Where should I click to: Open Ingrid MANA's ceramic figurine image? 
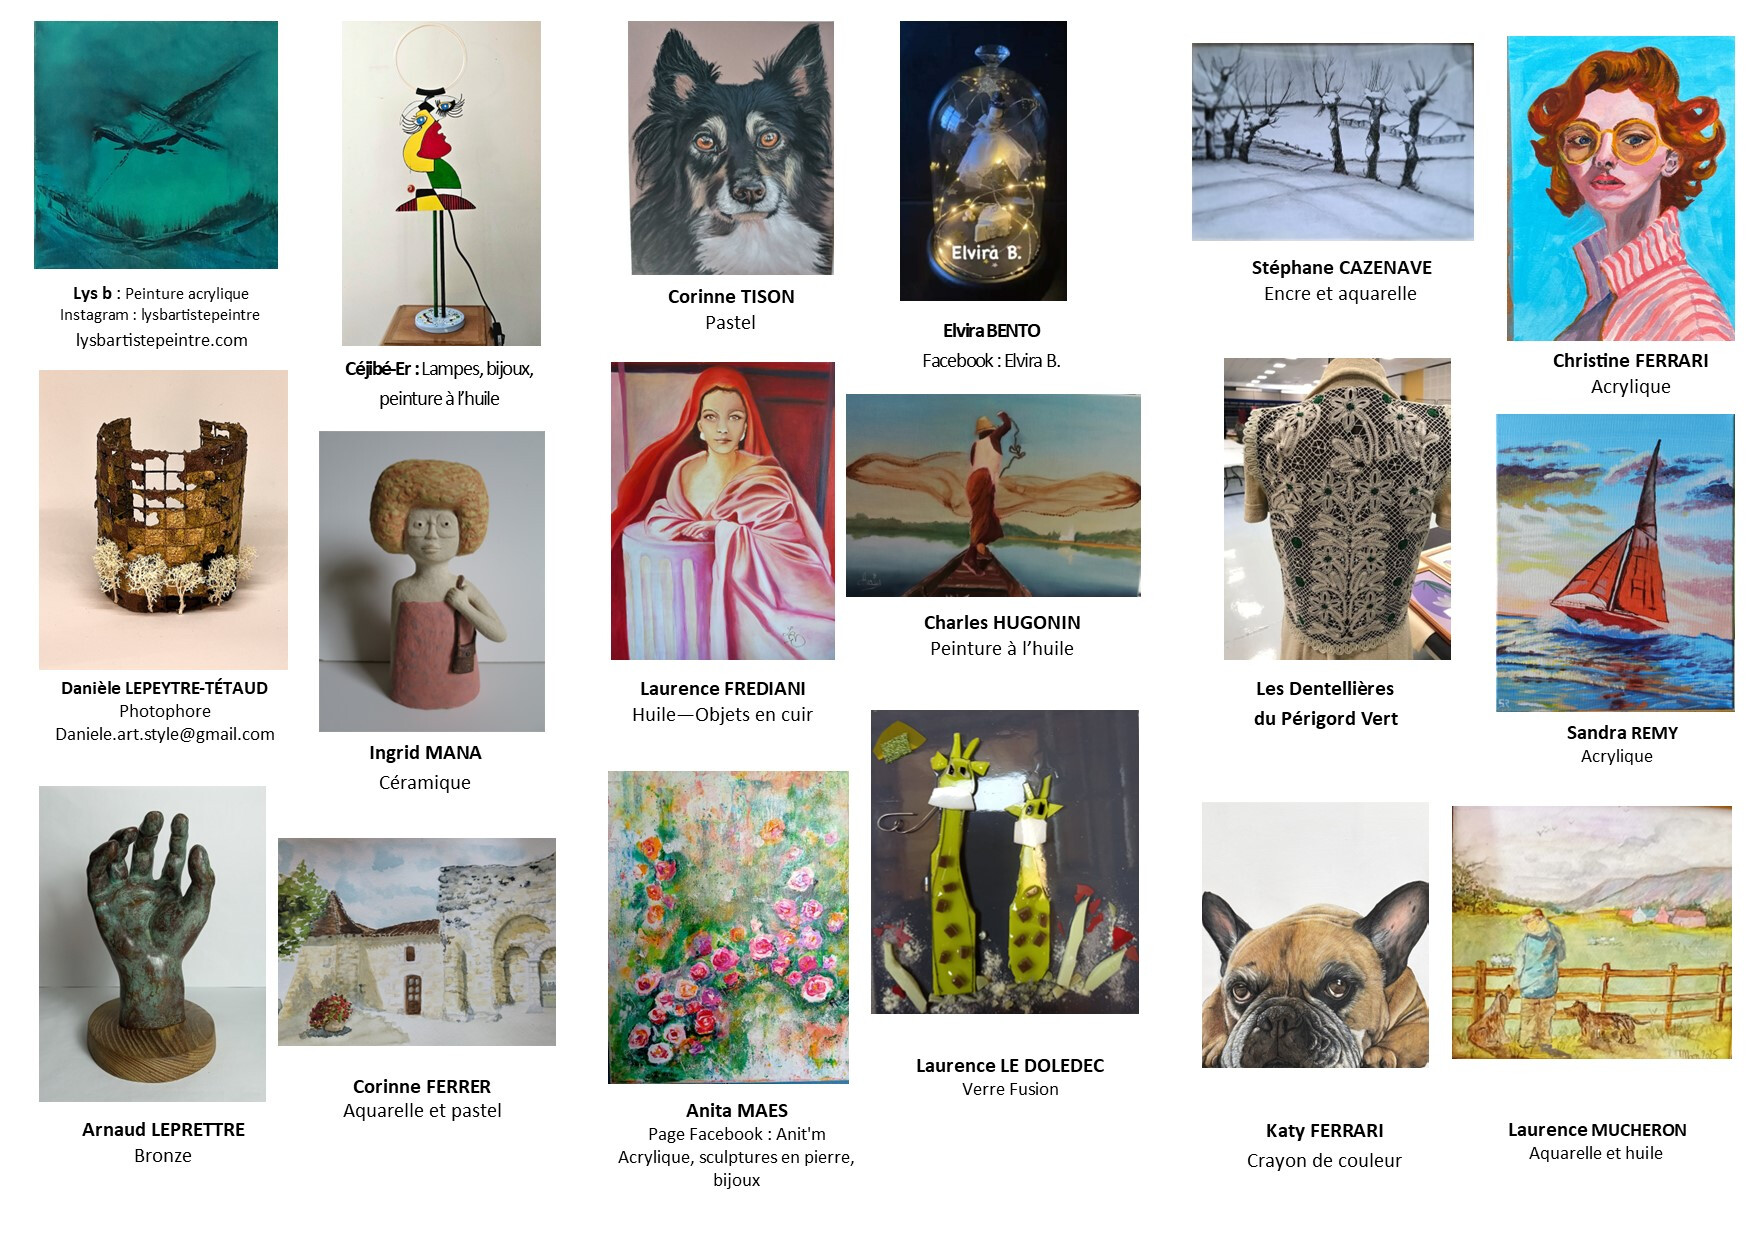click(x=432, y=581)
